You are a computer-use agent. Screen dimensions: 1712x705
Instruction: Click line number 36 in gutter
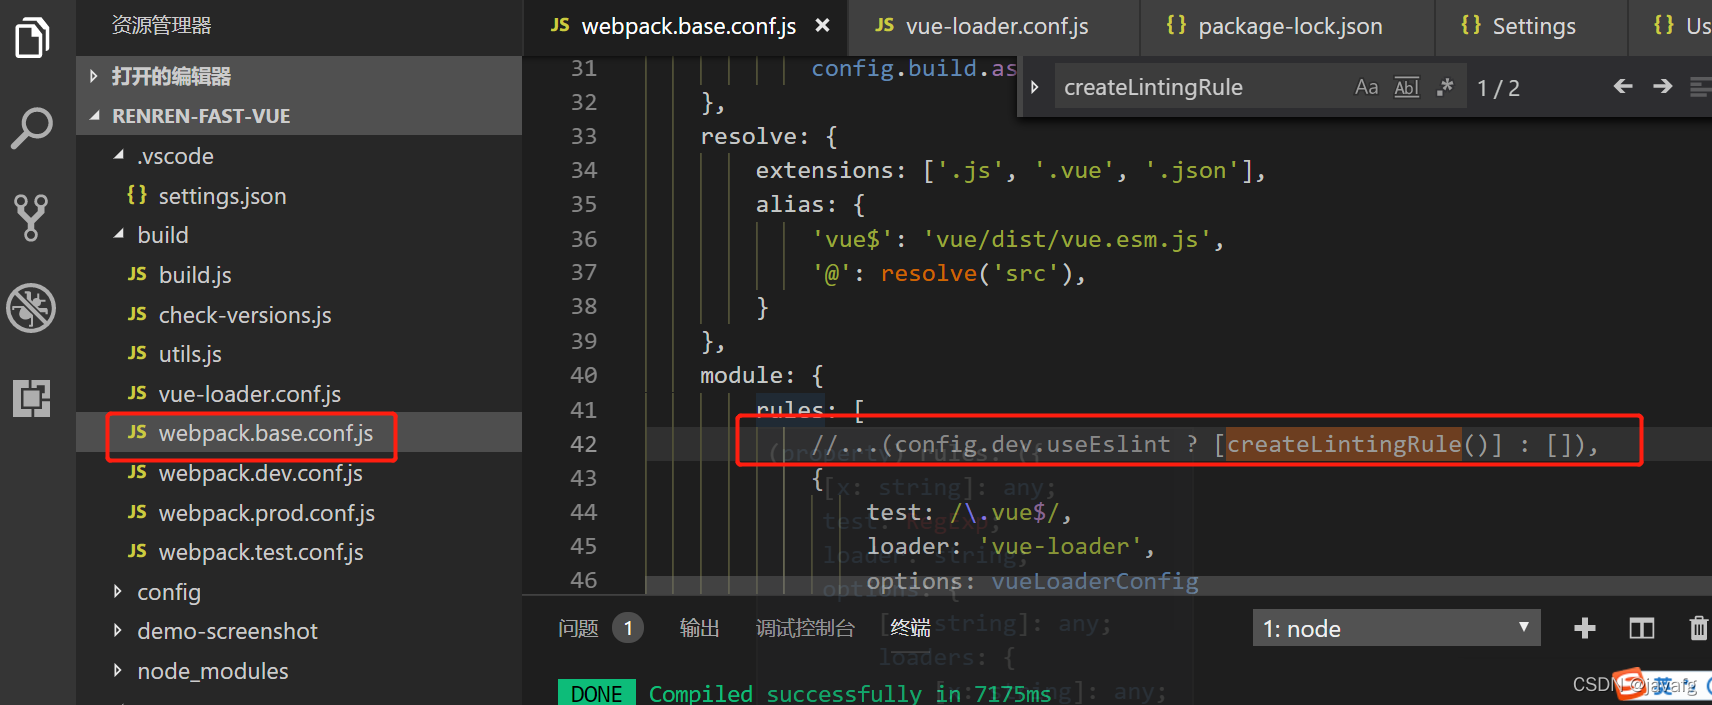584,239
